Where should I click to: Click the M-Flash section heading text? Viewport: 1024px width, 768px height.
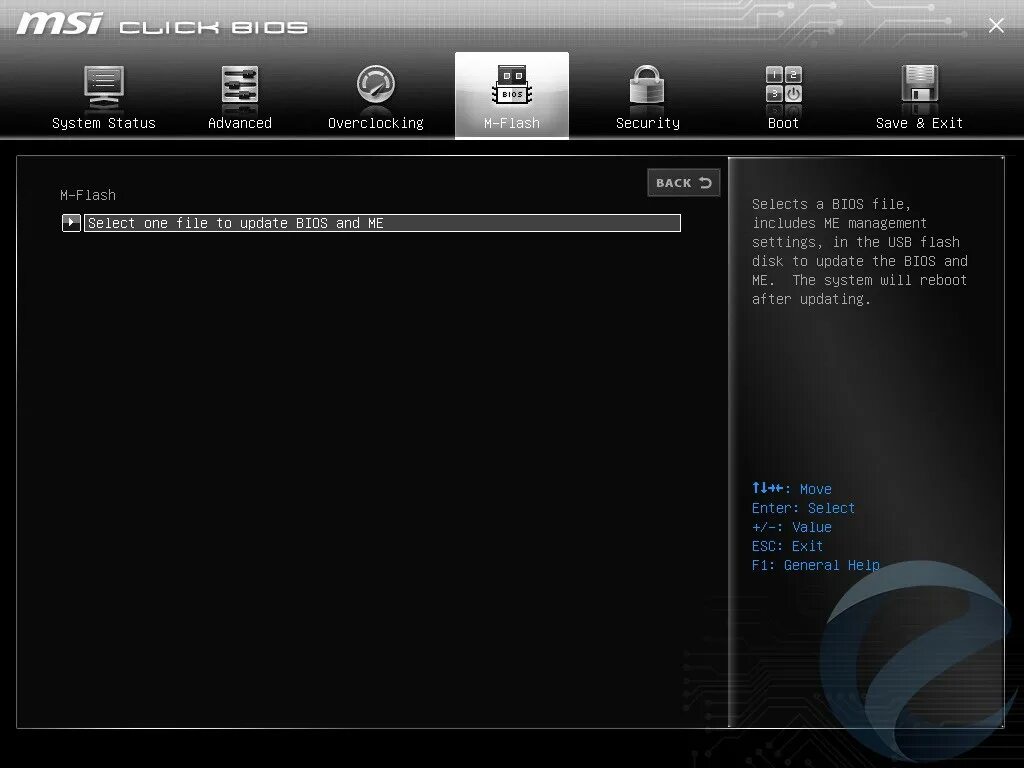88,195
